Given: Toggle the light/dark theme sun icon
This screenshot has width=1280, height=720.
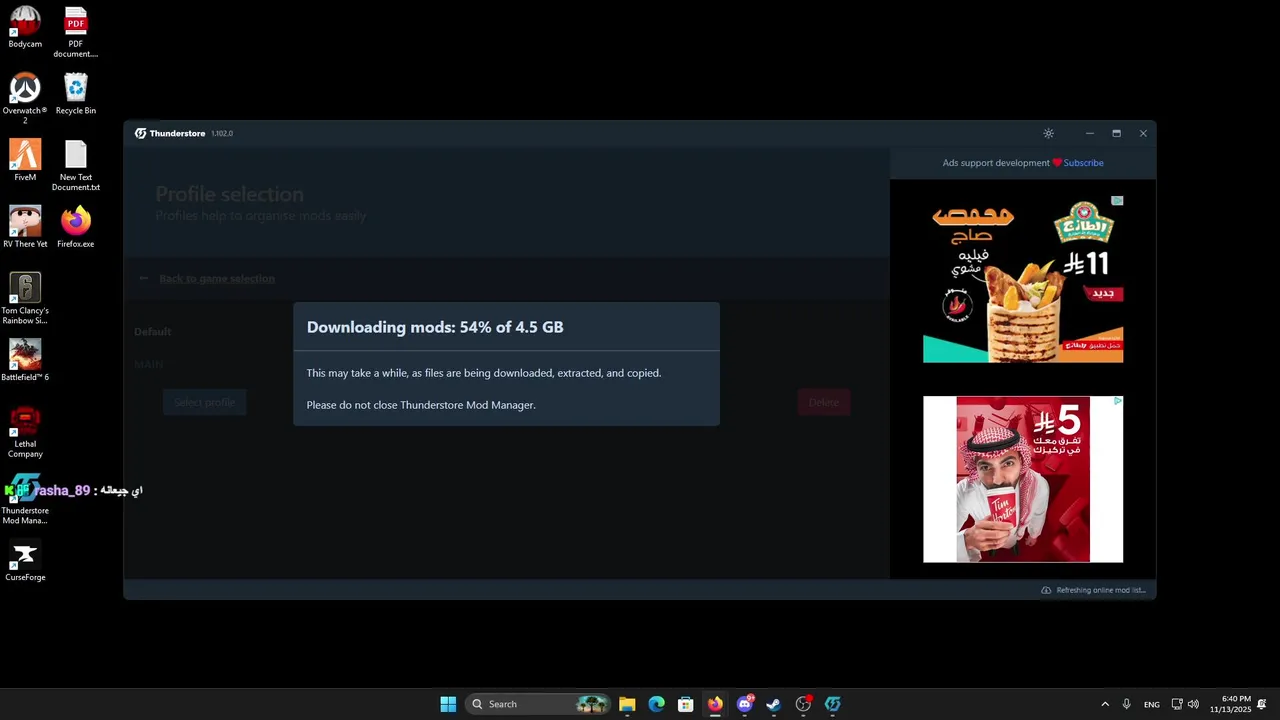Looking at the screenshot, I should (x=1048, y=133).
